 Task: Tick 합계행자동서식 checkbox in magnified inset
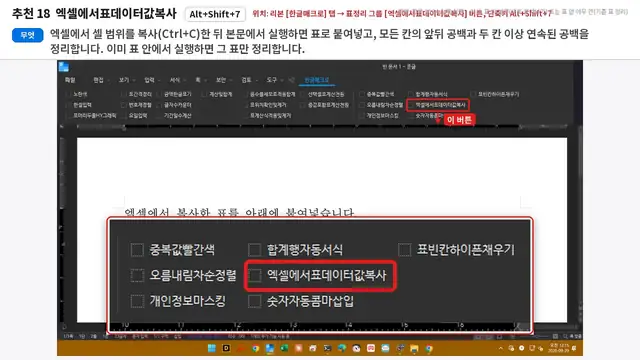point(255,250)
